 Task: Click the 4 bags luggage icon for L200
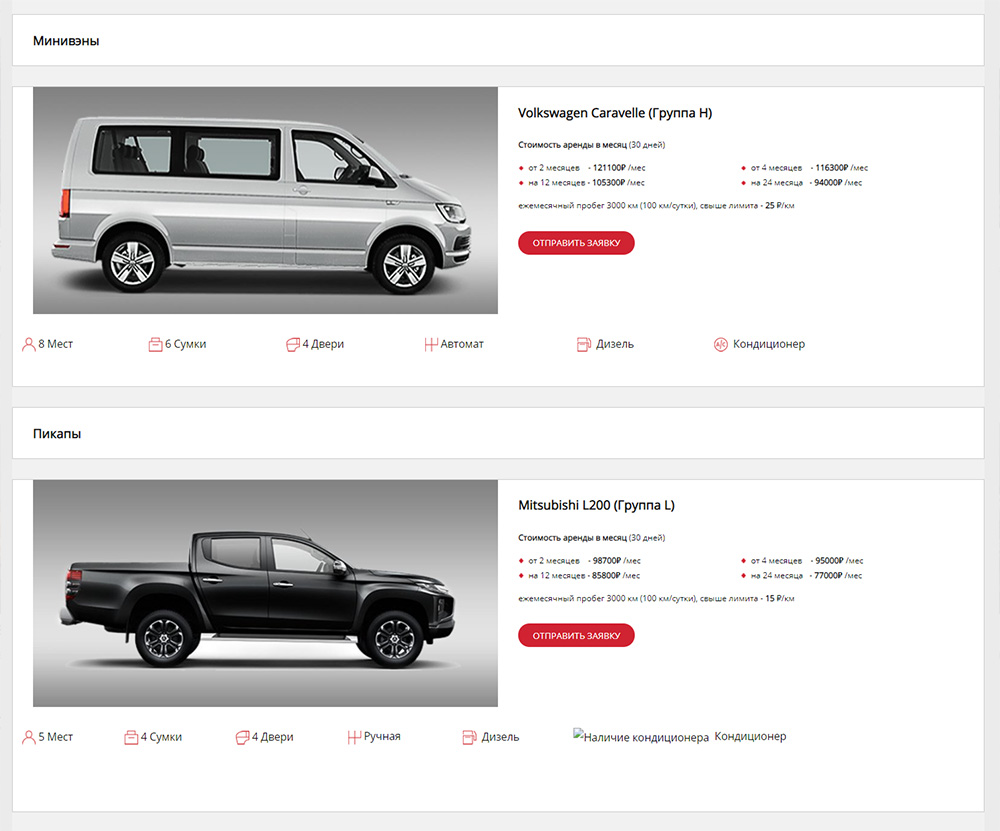point(131,737)
